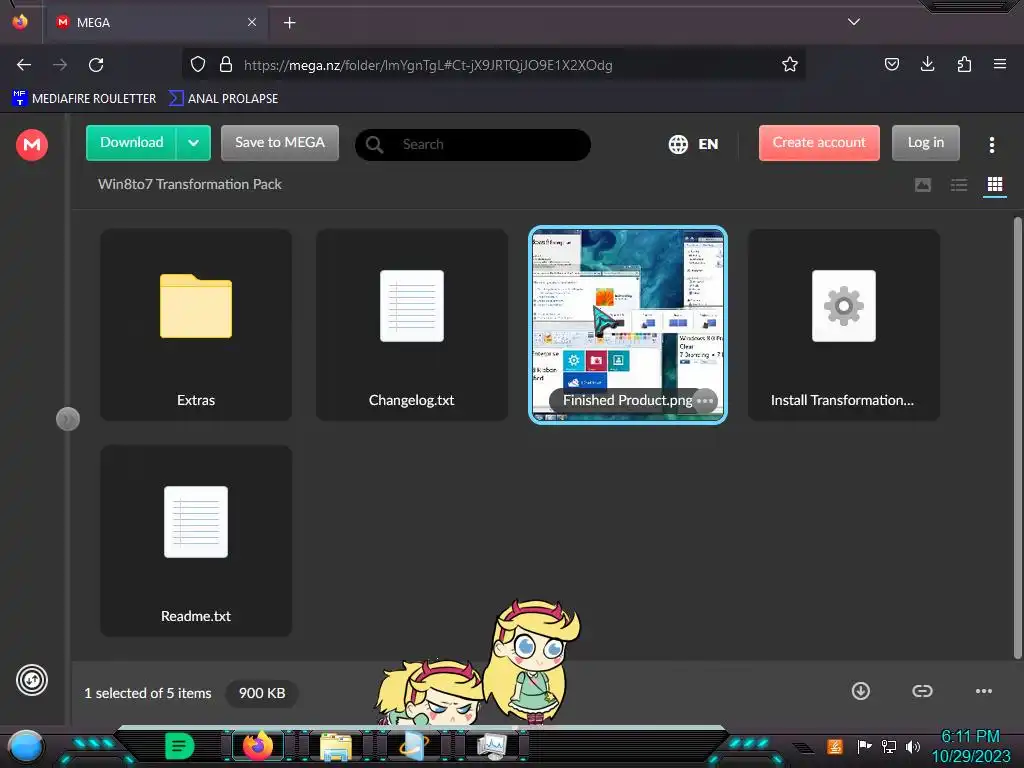Open the list all tabs chevron

[x=854, y=22]
